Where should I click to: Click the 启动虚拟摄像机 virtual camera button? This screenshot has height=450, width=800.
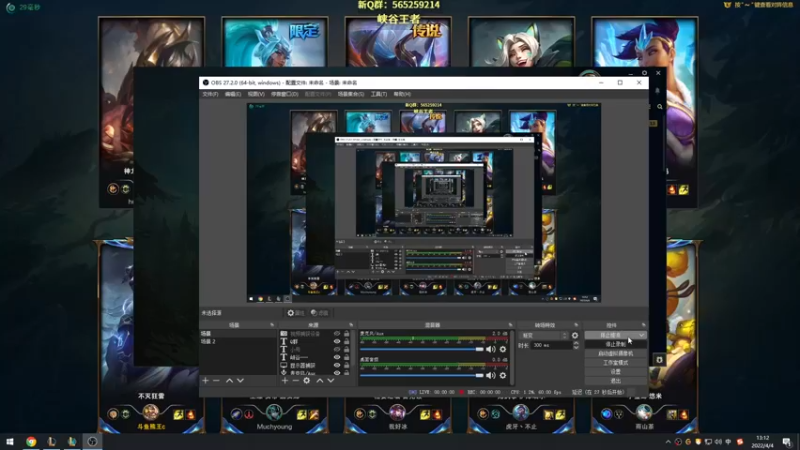tap(615, 354)
